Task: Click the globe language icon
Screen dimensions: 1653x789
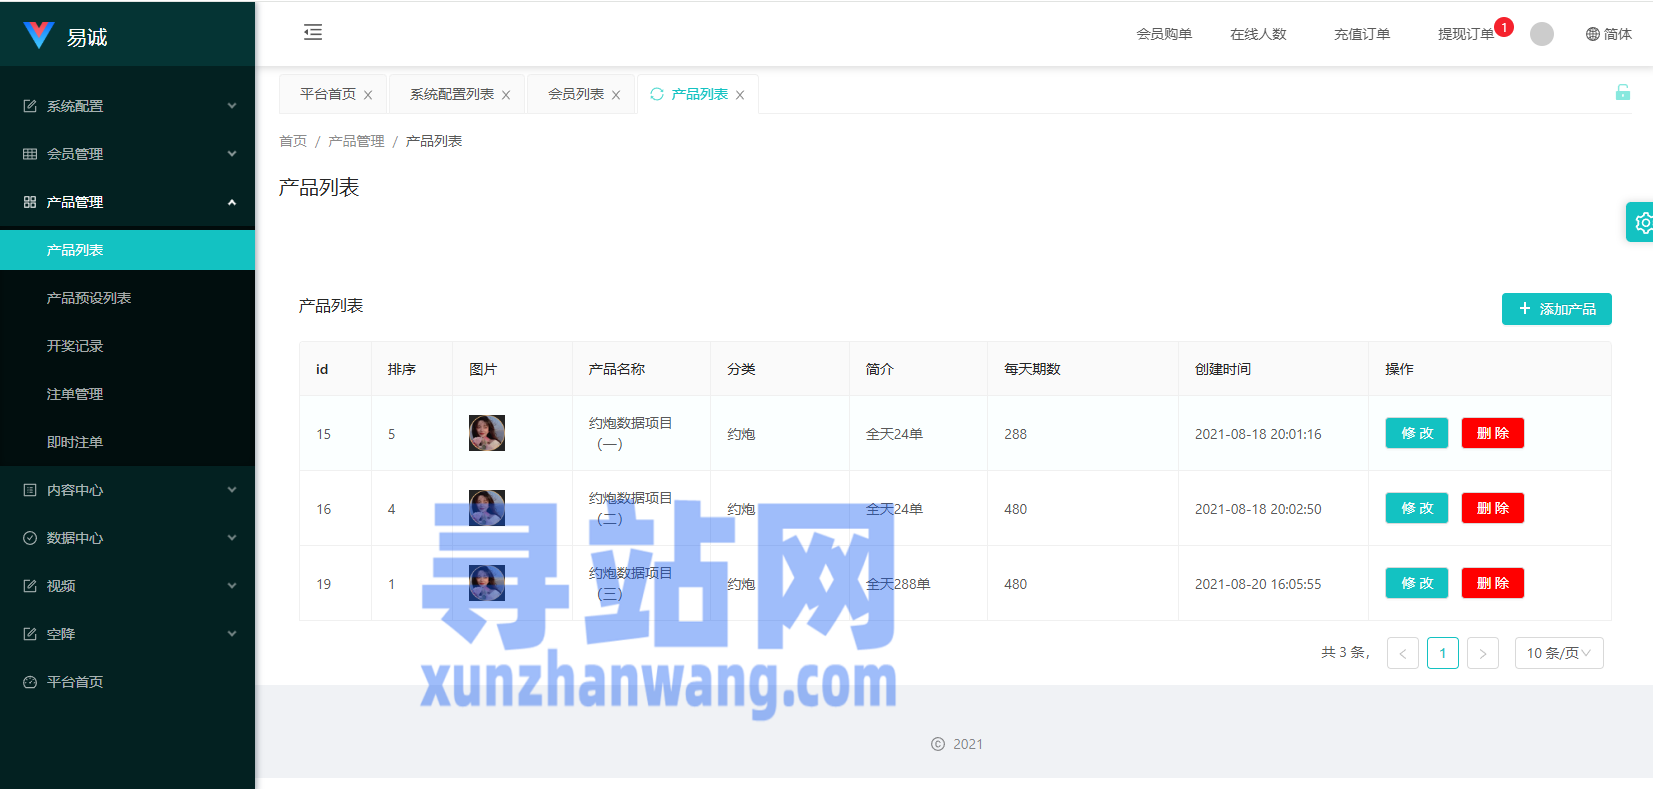Action: [1593, 34]
